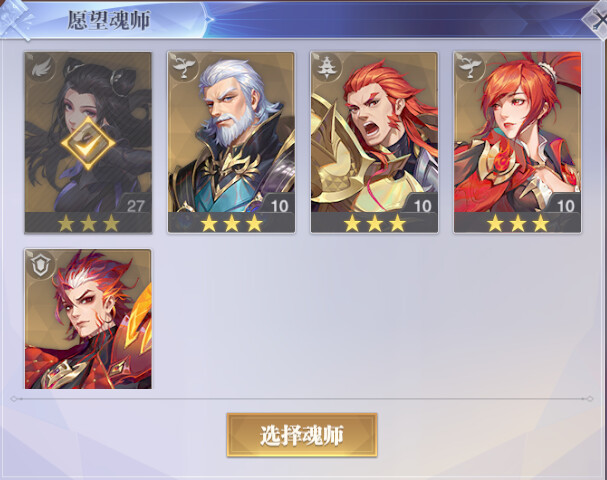Close the 愿望魂师 dialog with the X
Screen dimensions: 607x480
(598, 21)
